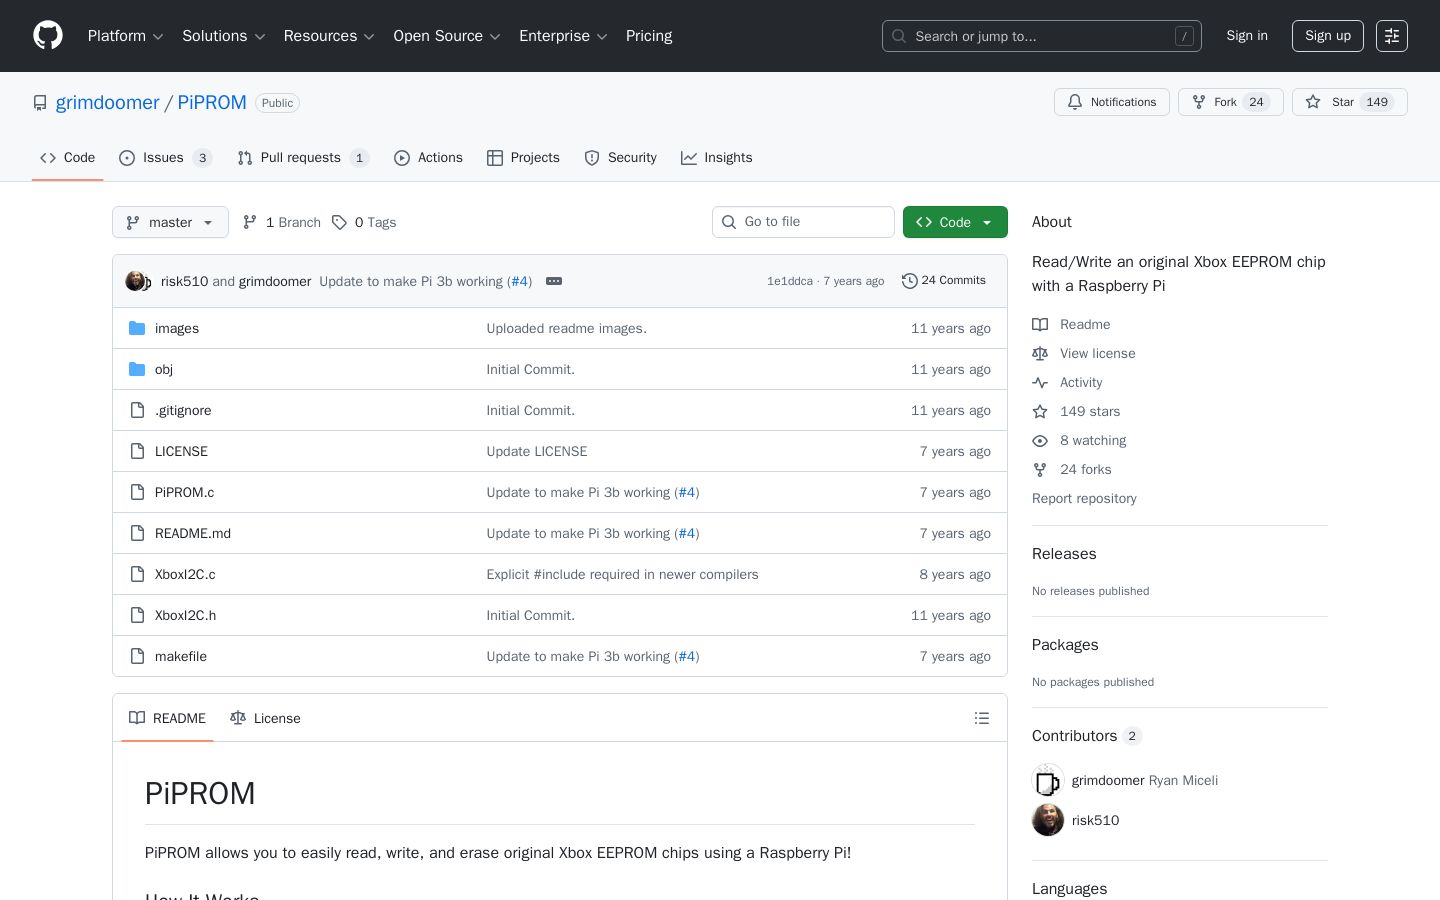Open the Releases heading link

(1064, 554)
